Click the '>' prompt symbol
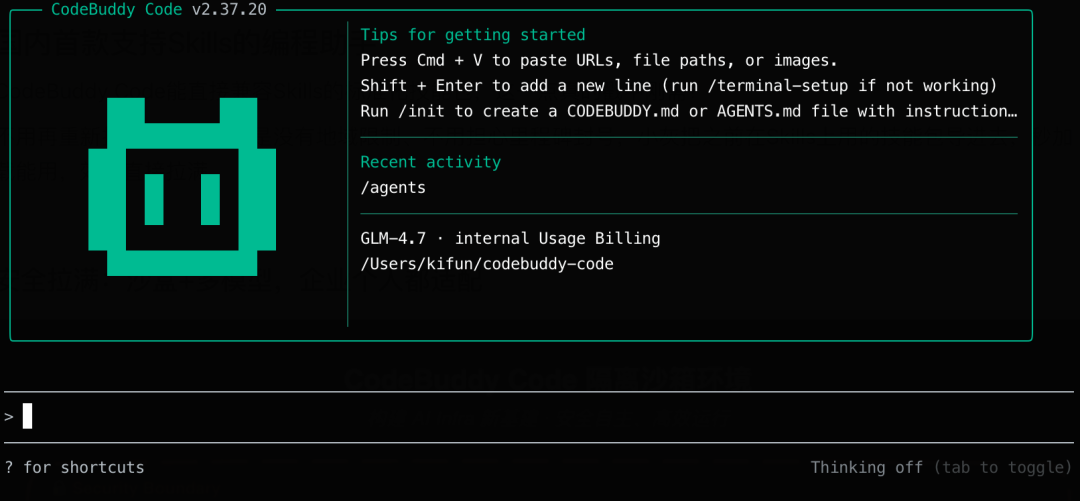This screenshot has width=1080, height=501. click(9, 416)
